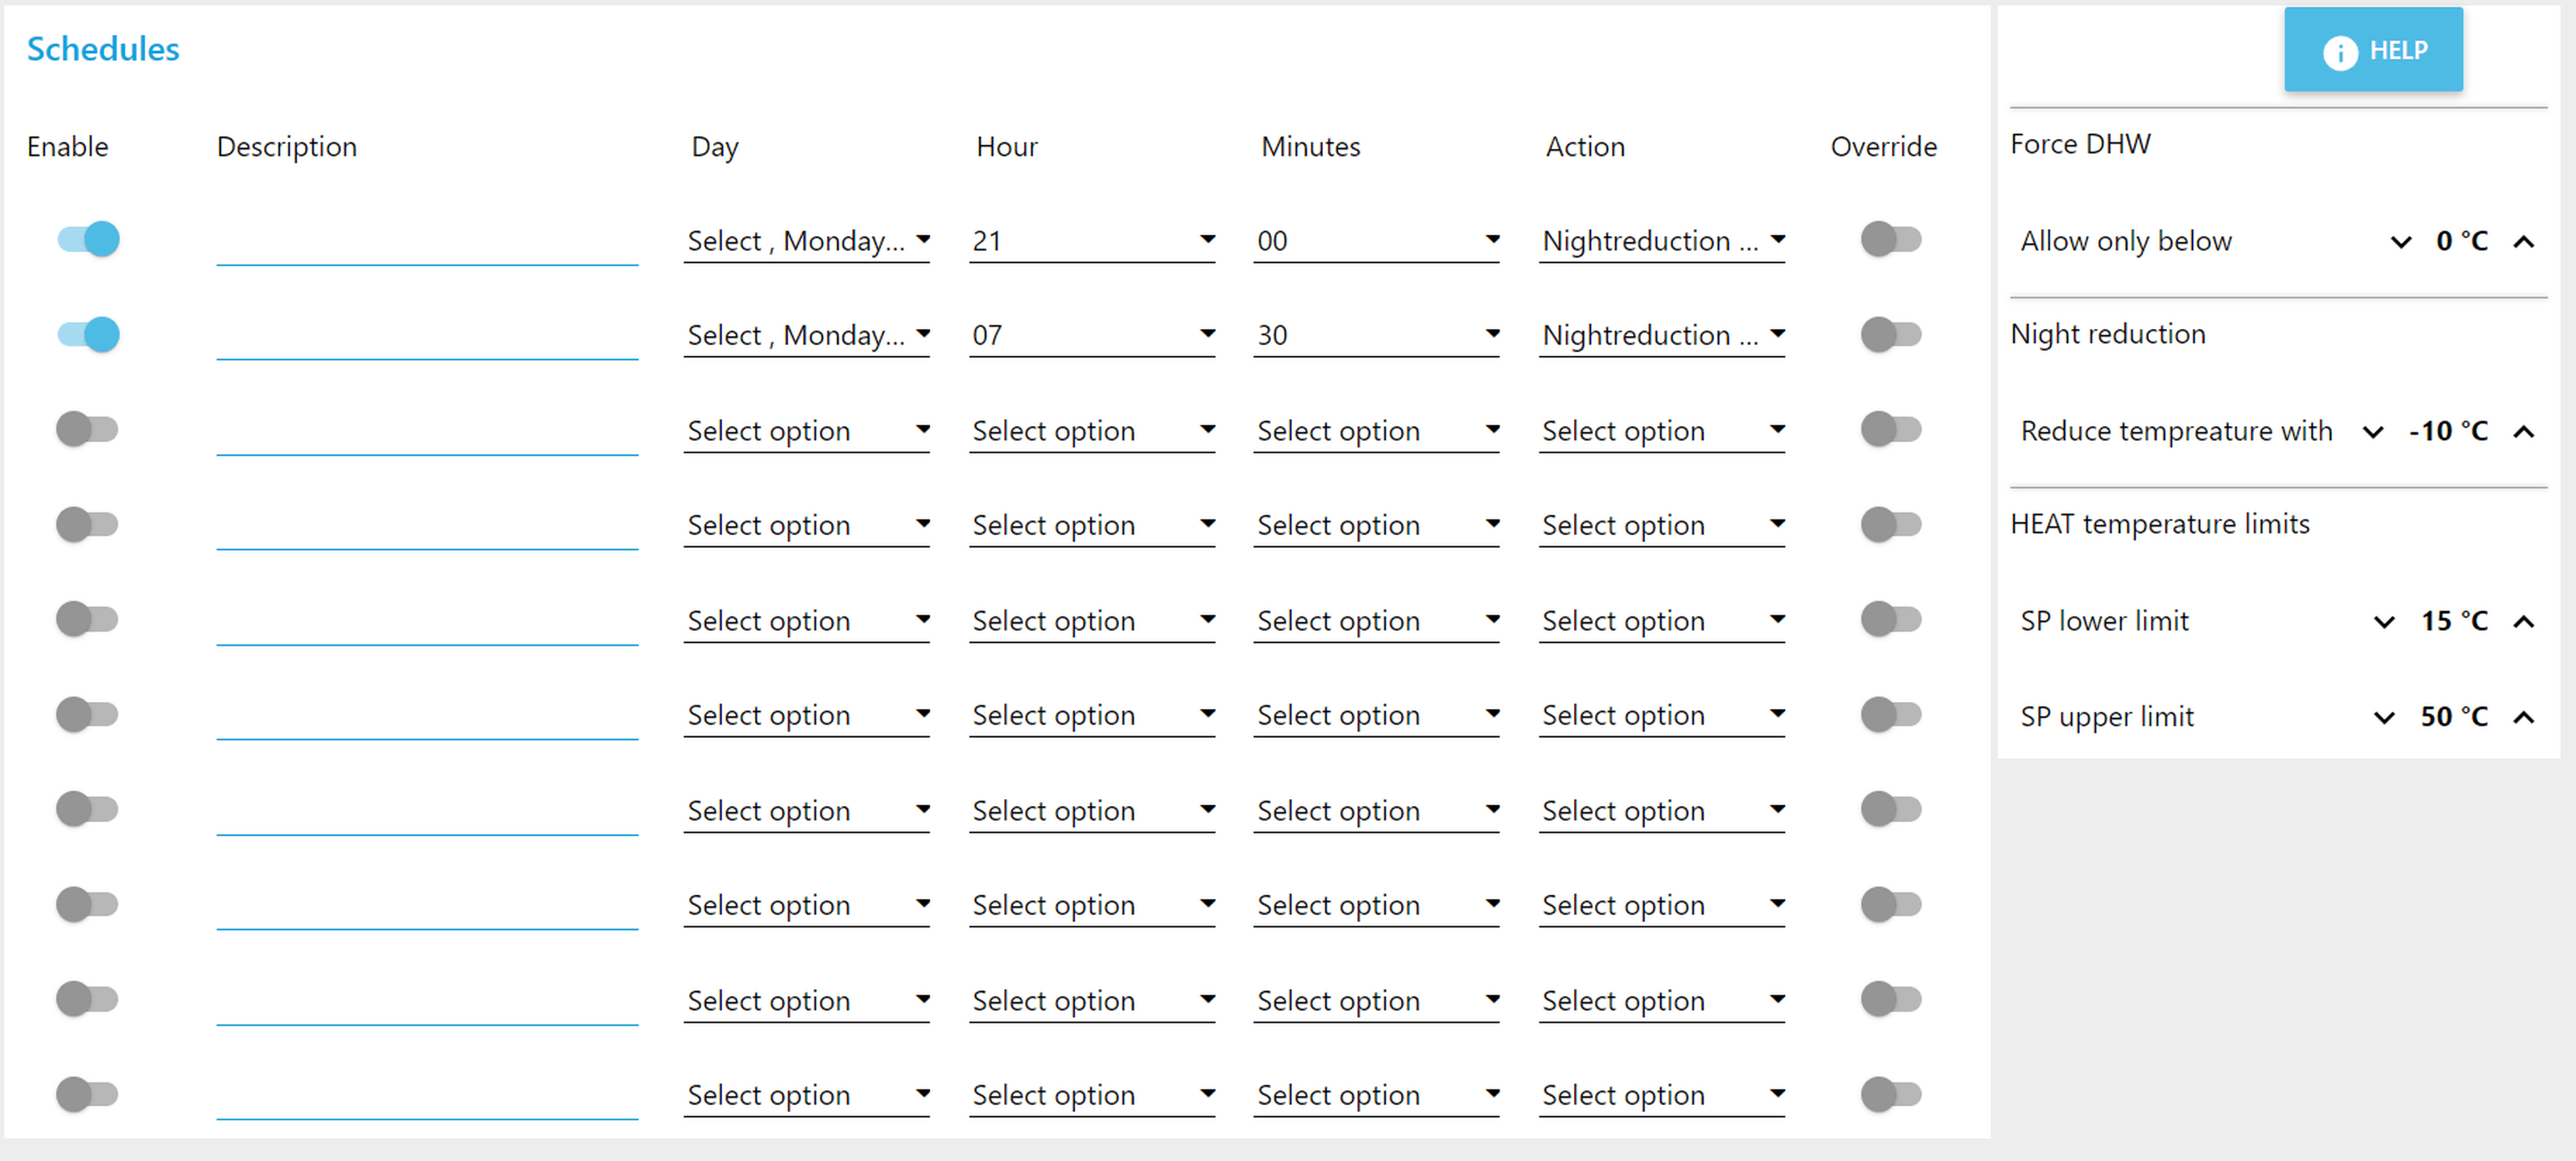
Task: Open Day dropdown in third schedule row
Action: pyautogui.click(x=807, y=431)
